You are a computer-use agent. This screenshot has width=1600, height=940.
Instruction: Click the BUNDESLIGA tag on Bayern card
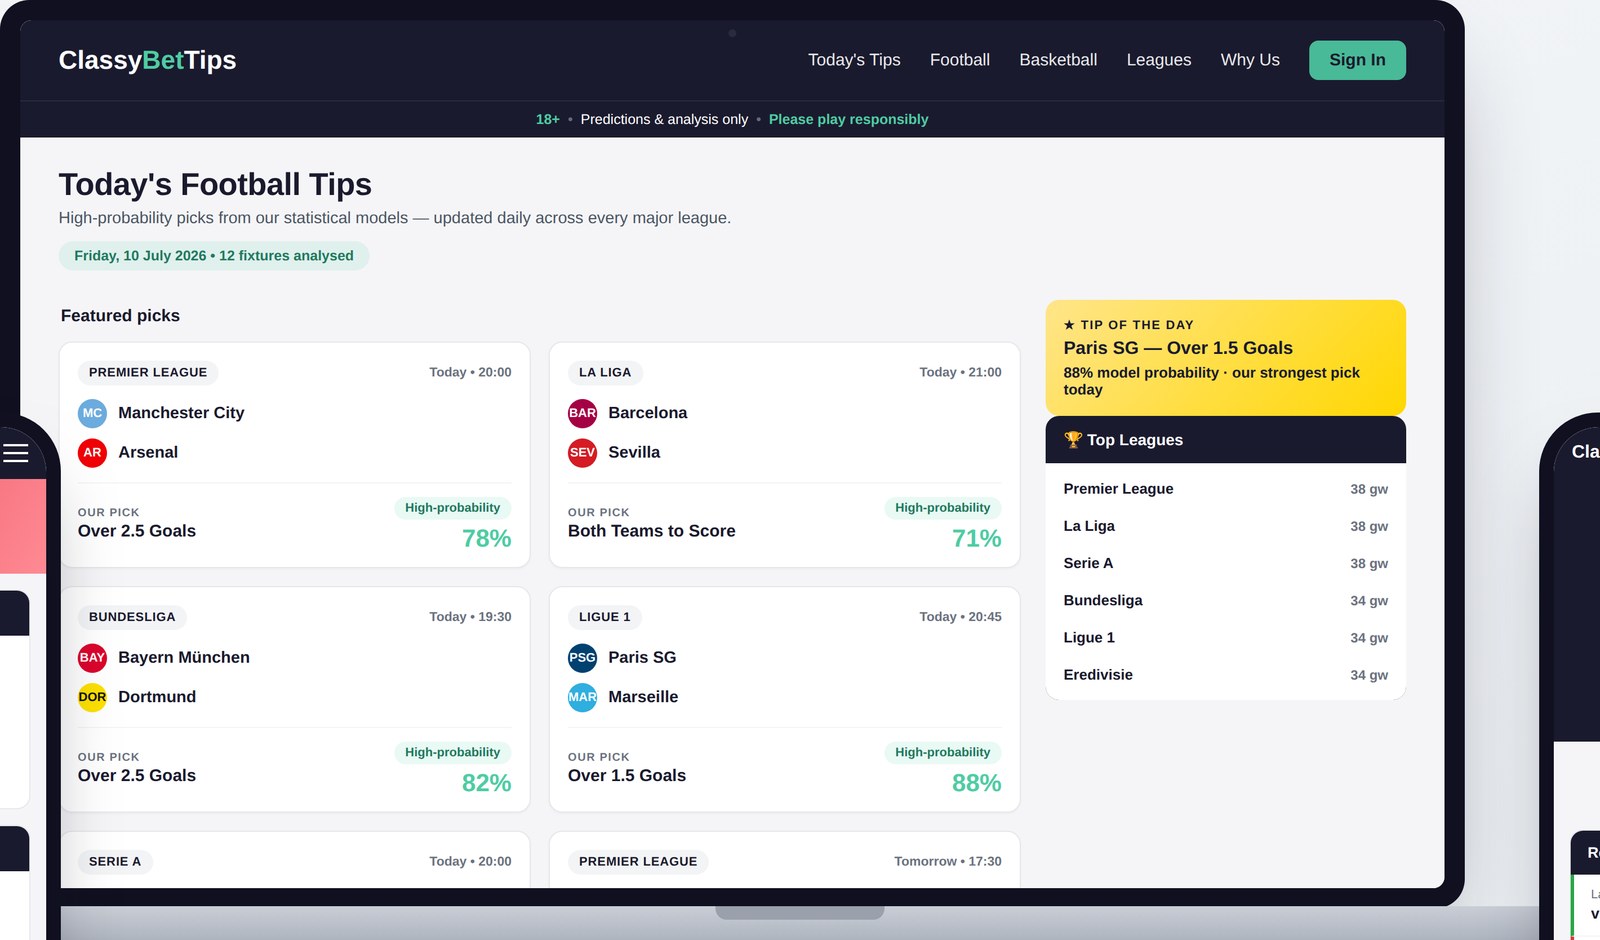click(132, 617)
